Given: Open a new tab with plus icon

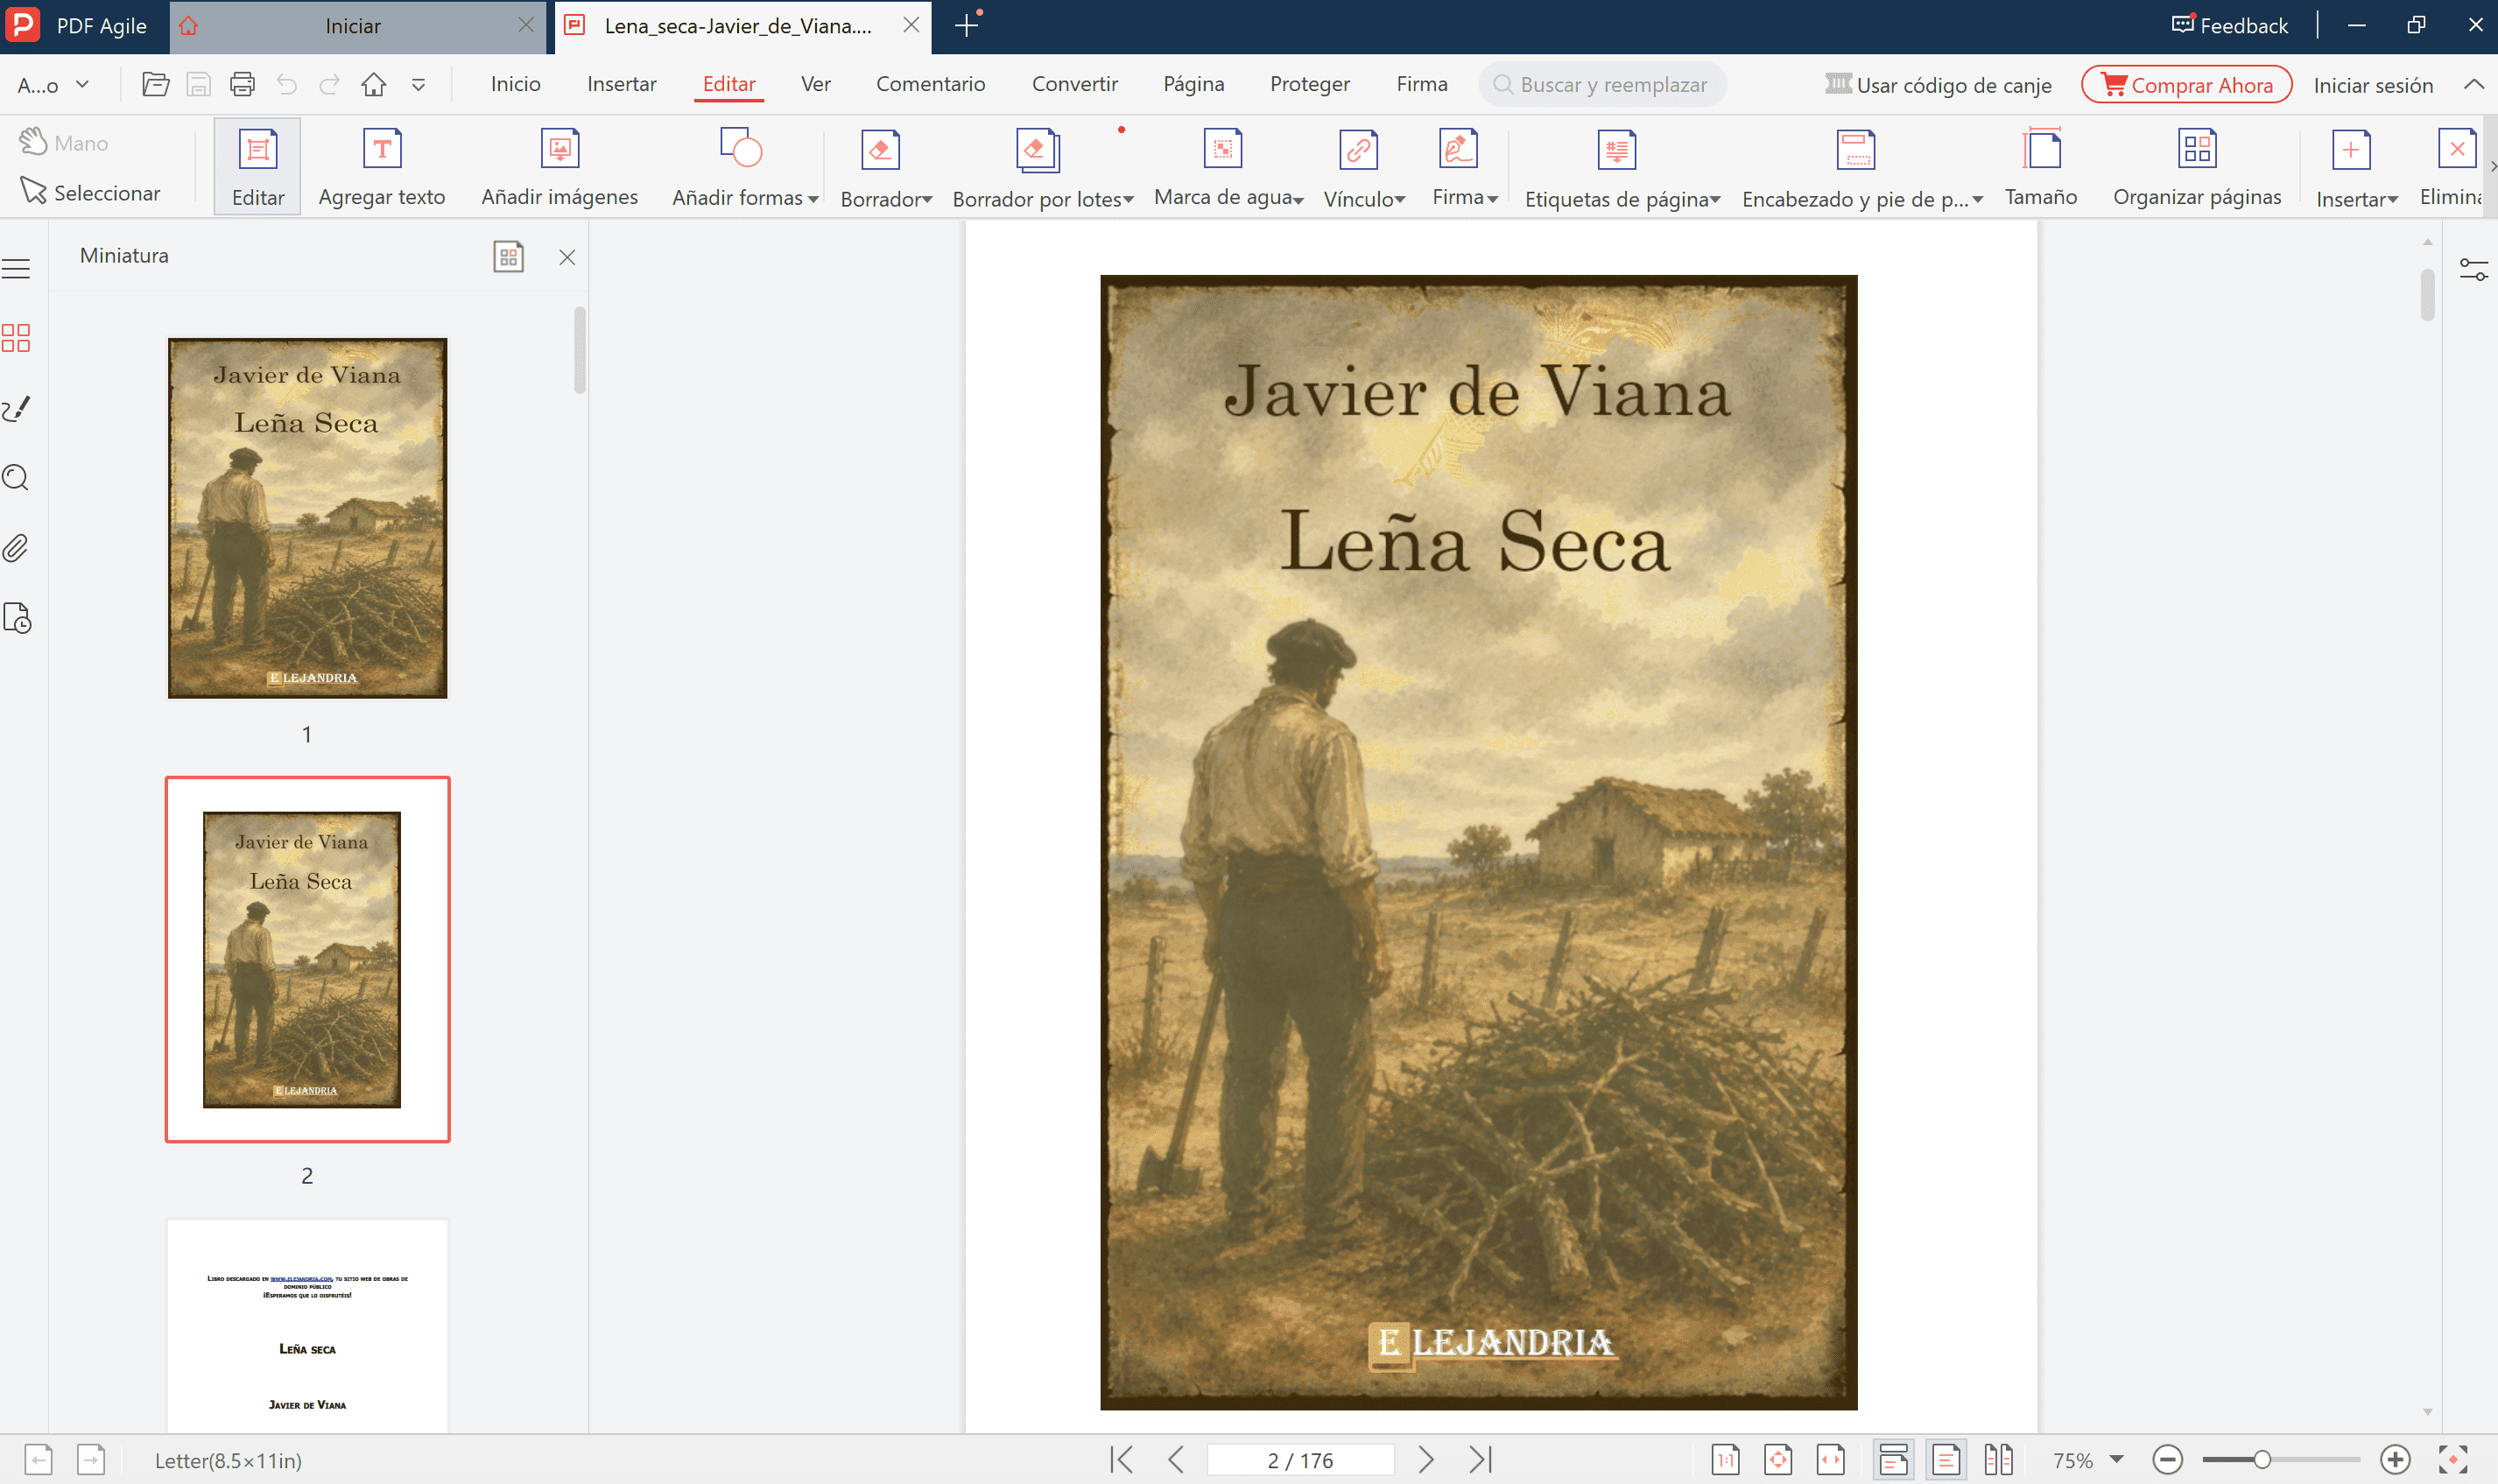Looking at the screenshot, I should [966, 26].
